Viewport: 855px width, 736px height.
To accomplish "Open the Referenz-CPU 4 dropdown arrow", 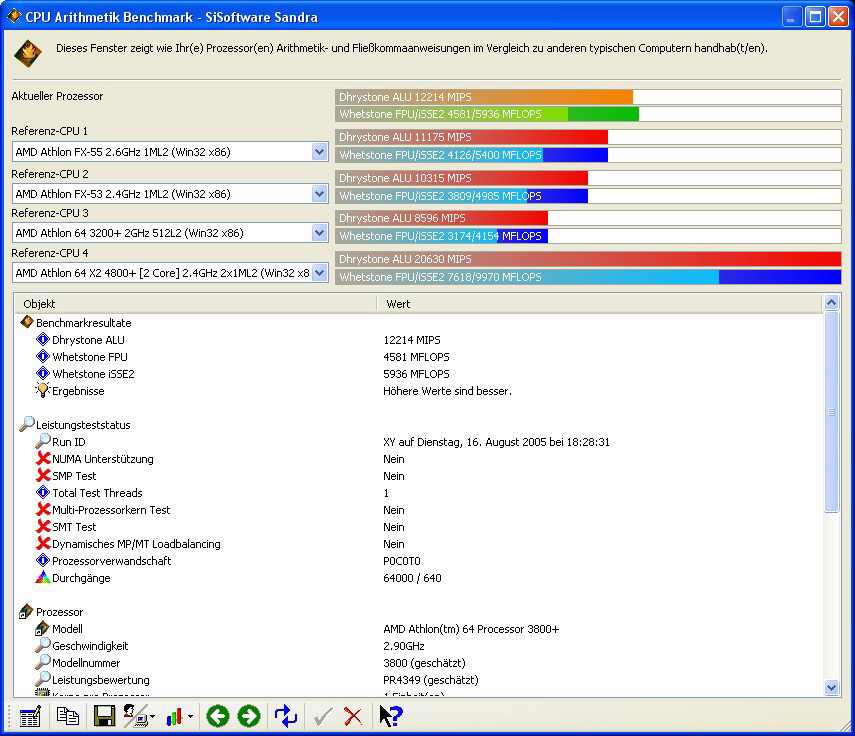I will (x=320, y=273).
